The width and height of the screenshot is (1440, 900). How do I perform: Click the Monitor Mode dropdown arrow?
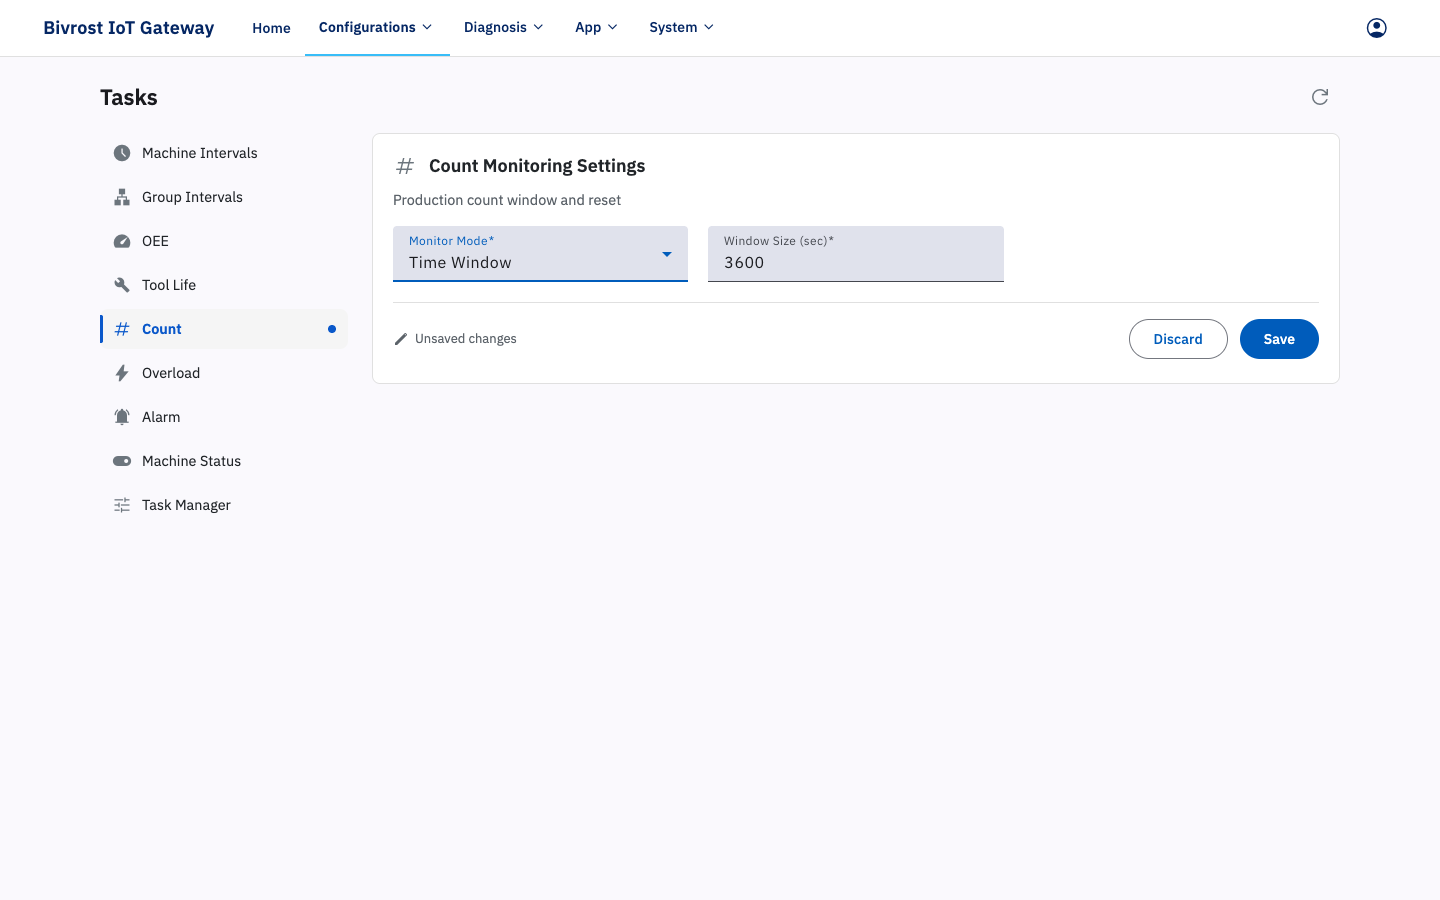click(667, 254)
